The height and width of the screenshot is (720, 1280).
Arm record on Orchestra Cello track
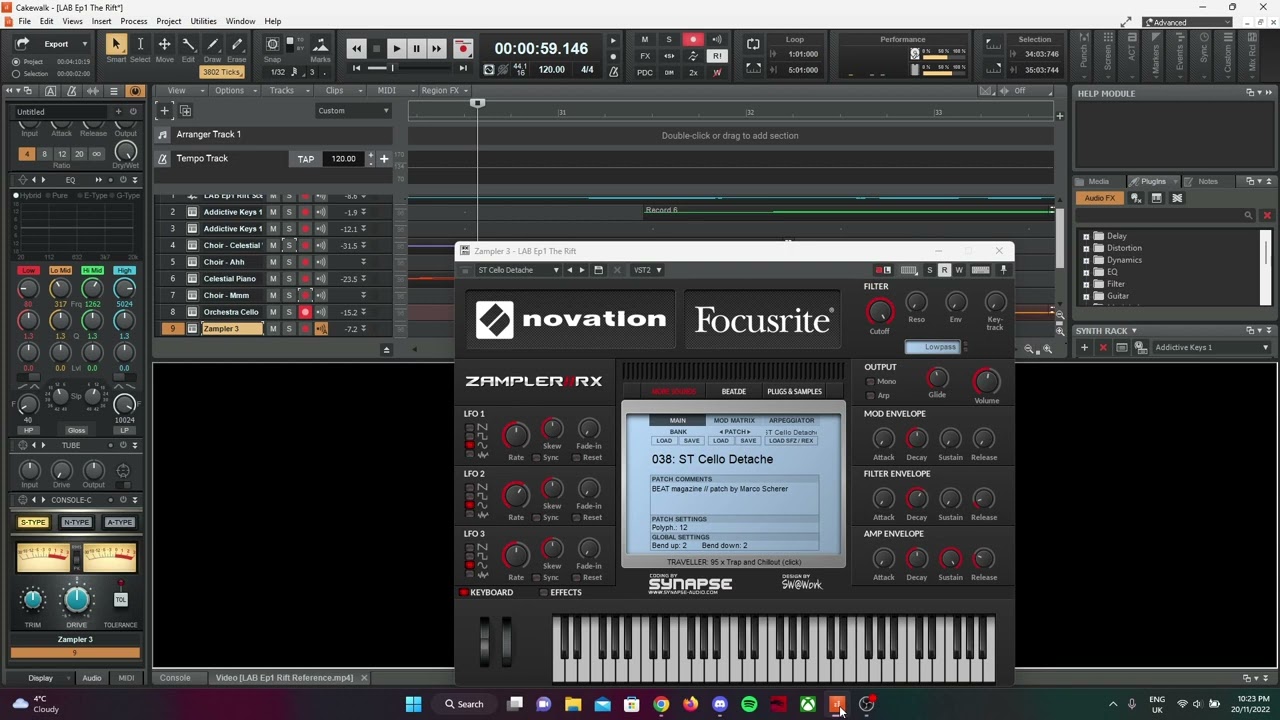coord(305,312)
